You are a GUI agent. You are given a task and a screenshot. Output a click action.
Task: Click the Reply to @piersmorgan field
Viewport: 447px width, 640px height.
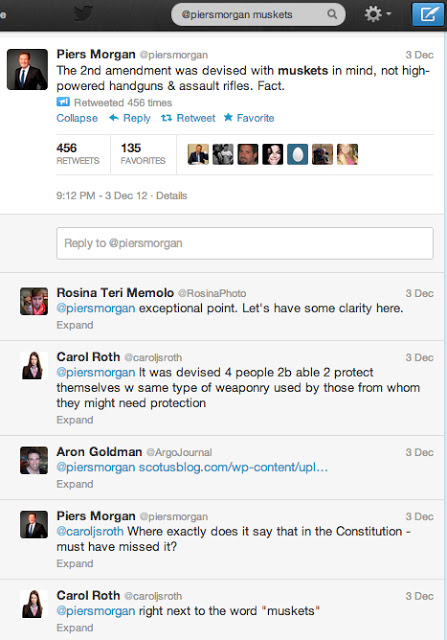coord(245,243)
